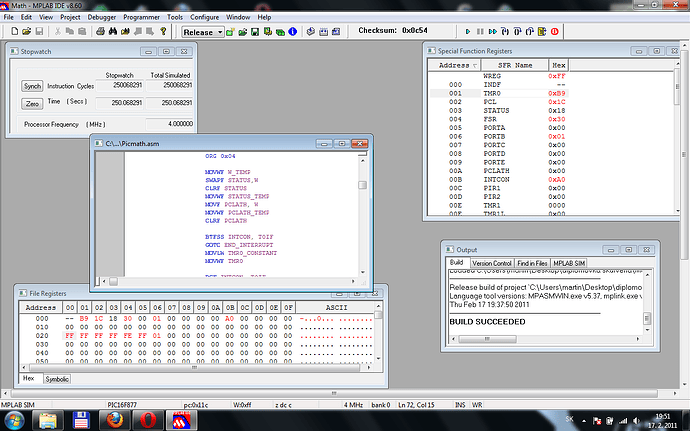
Task: Click the red Breakpoints icon
Action: coord(554,31)
